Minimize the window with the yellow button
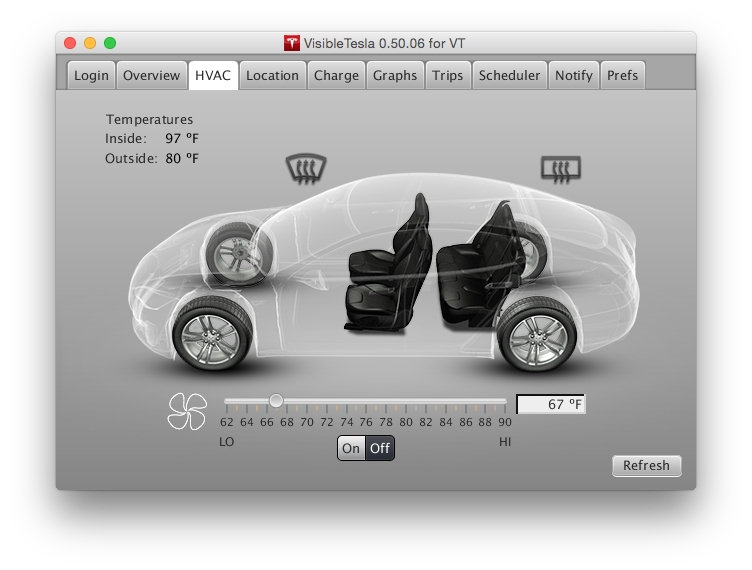This screenshot has width=752, height=570. [90, 43]
